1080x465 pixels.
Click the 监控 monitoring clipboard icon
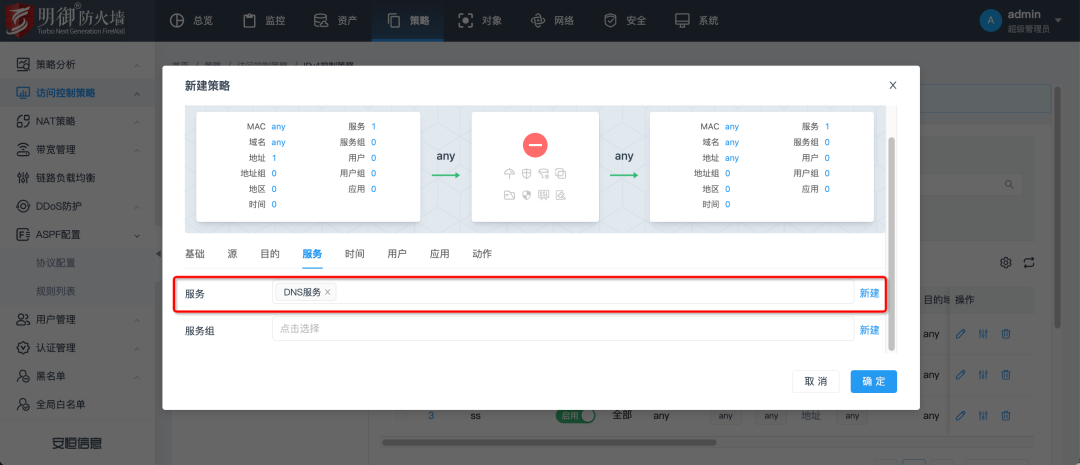[248, 20]
